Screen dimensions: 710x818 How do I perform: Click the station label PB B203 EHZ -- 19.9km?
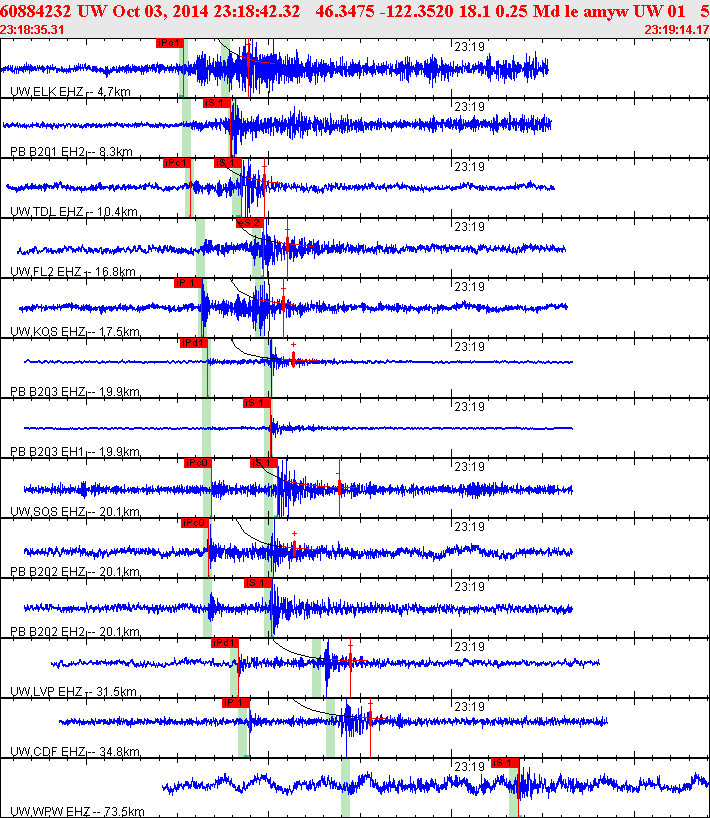75,392
